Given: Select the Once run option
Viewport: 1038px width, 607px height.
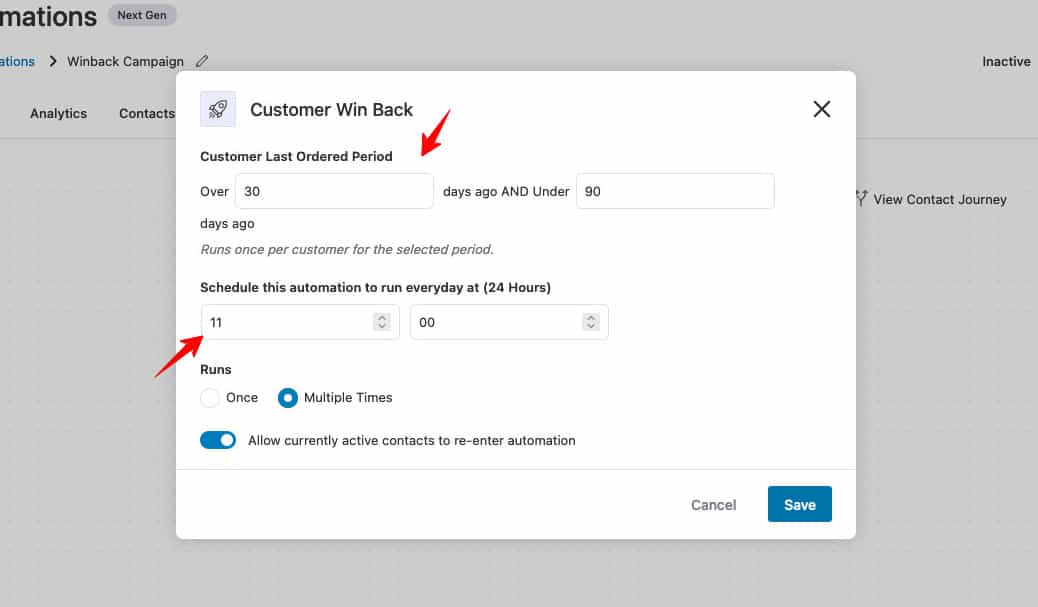Looking at the screenshot, I should (210, 398).
